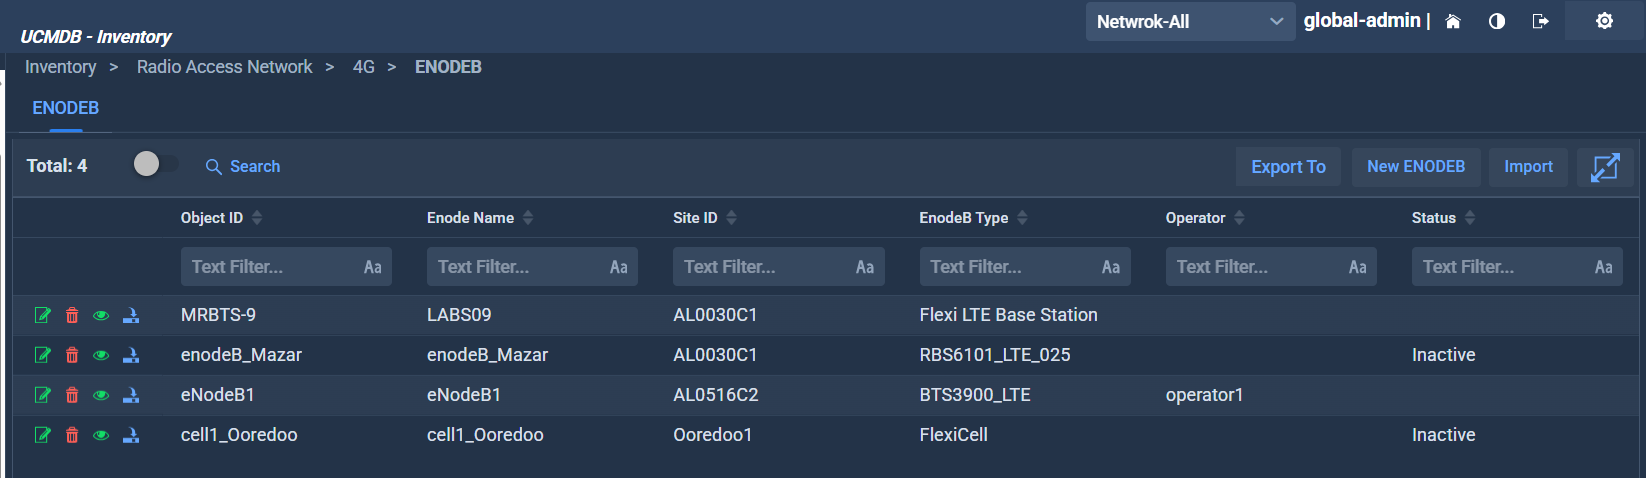Open settings gear icon
The width and height of the screenshot is (1646, 478).
pos(1604,21)
